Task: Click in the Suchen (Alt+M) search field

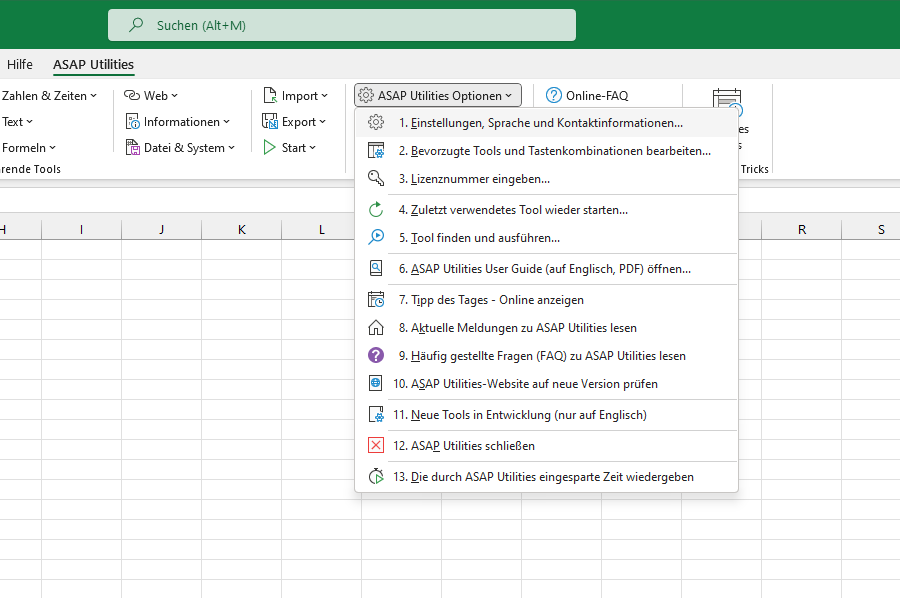Action: tap(342, 25)
